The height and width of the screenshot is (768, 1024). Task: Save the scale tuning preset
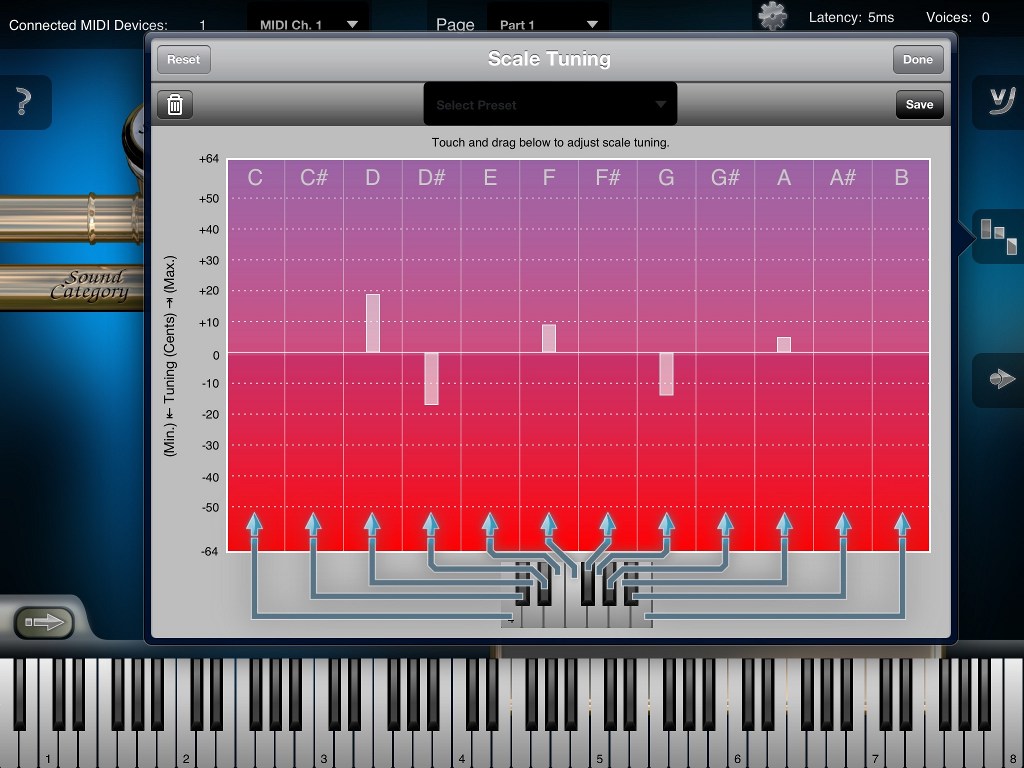pyautogui.click(x=919, y=105)
